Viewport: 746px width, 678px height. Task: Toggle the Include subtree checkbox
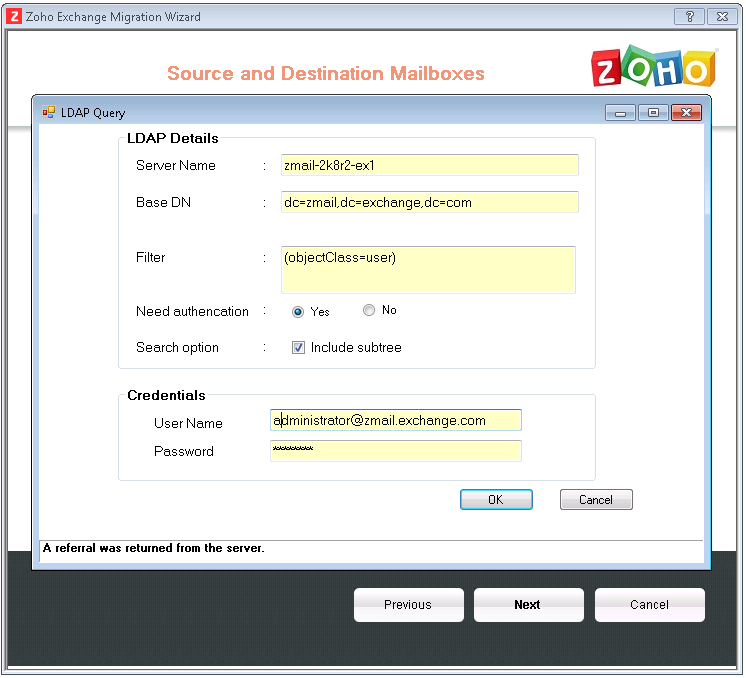(x=298, y=348)
